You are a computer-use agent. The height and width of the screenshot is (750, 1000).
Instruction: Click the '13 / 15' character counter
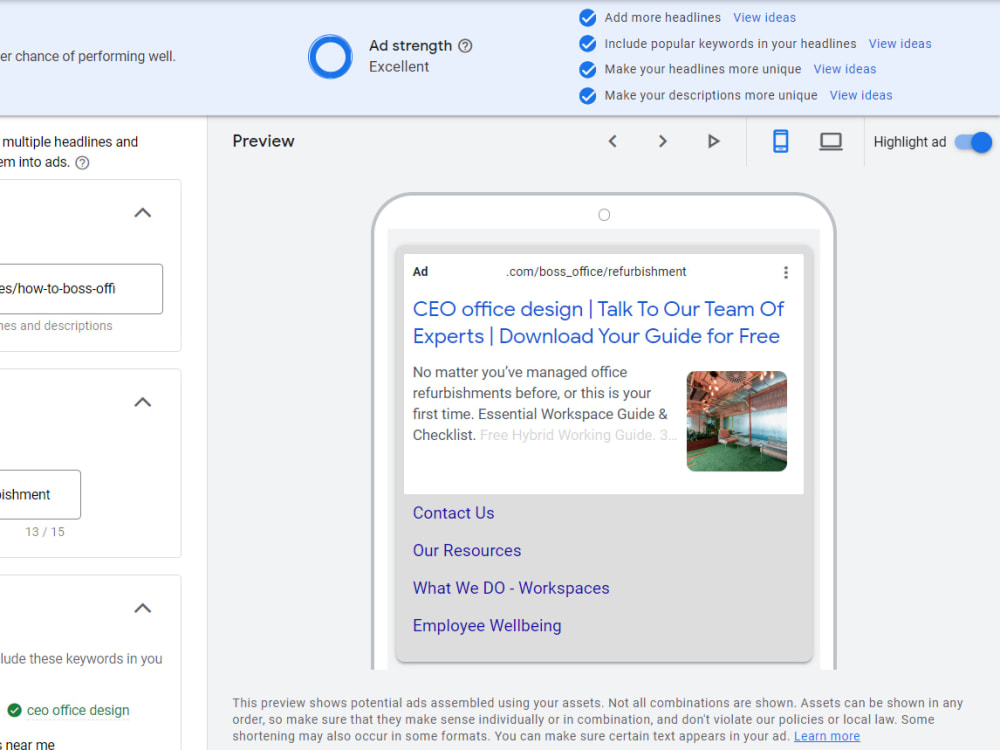[x=45, y=532]
